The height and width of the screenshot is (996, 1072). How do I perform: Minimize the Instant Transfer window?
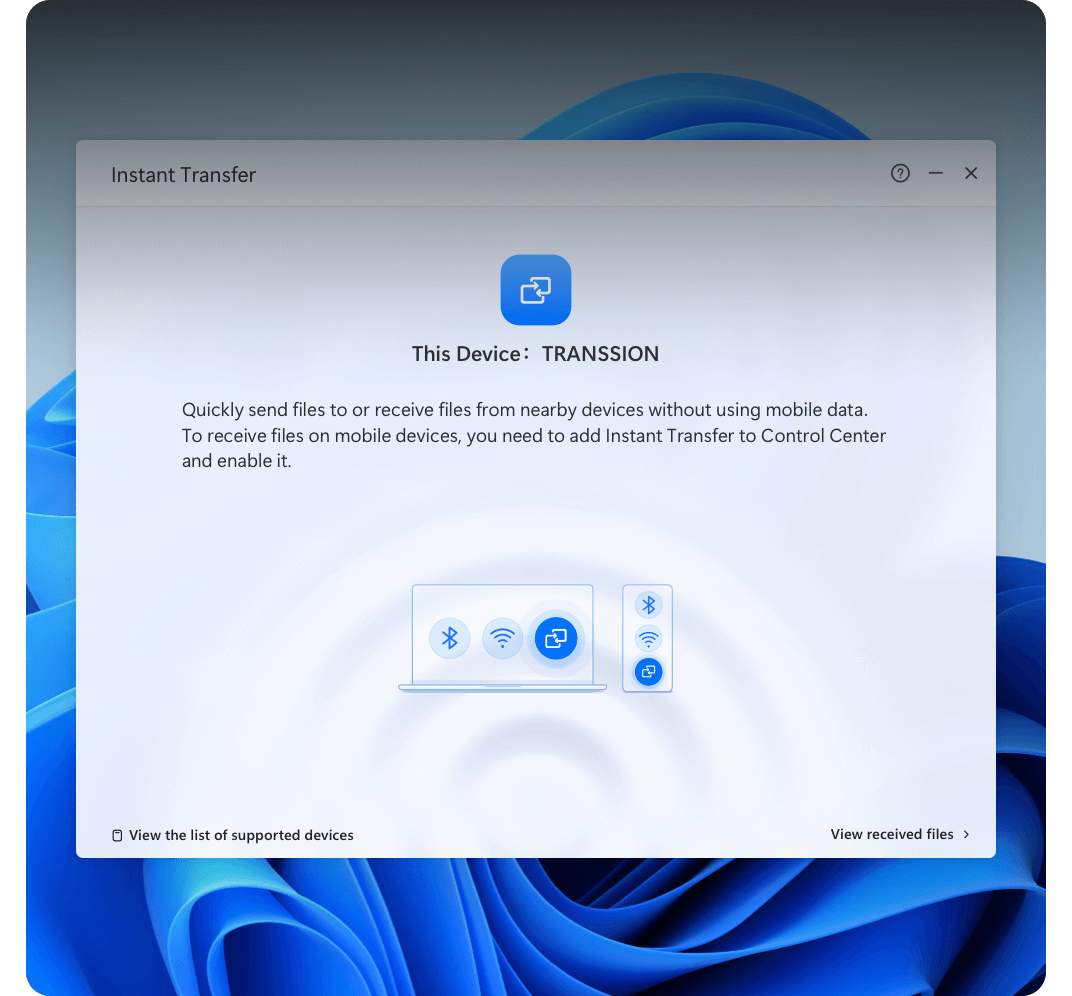click(936, 173)
